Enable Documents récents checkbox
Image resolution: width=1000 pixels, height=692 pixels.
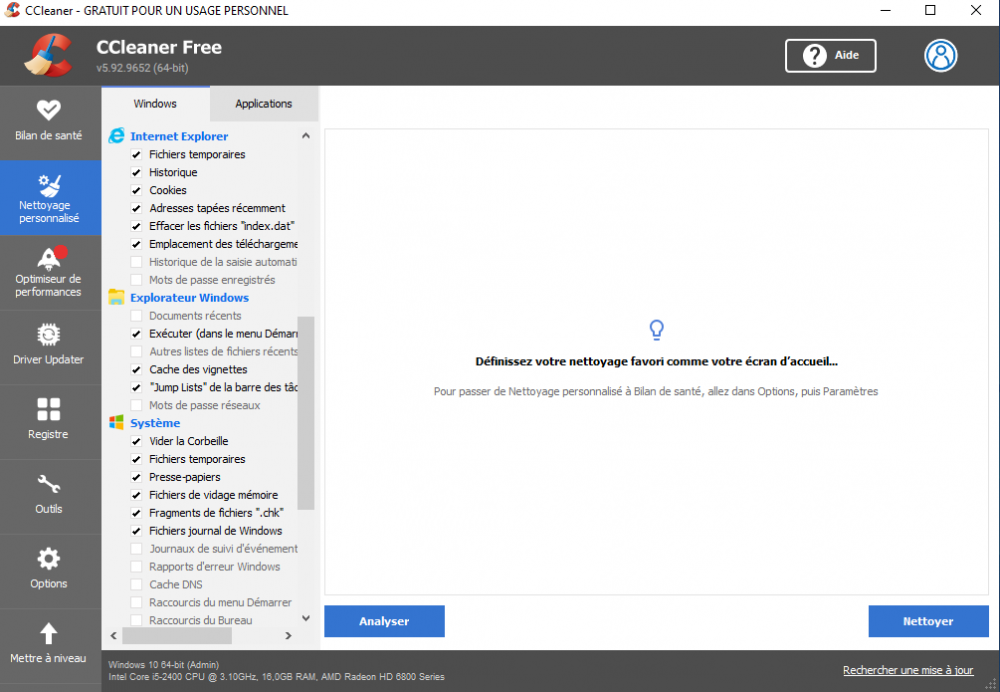coord(136,316)
